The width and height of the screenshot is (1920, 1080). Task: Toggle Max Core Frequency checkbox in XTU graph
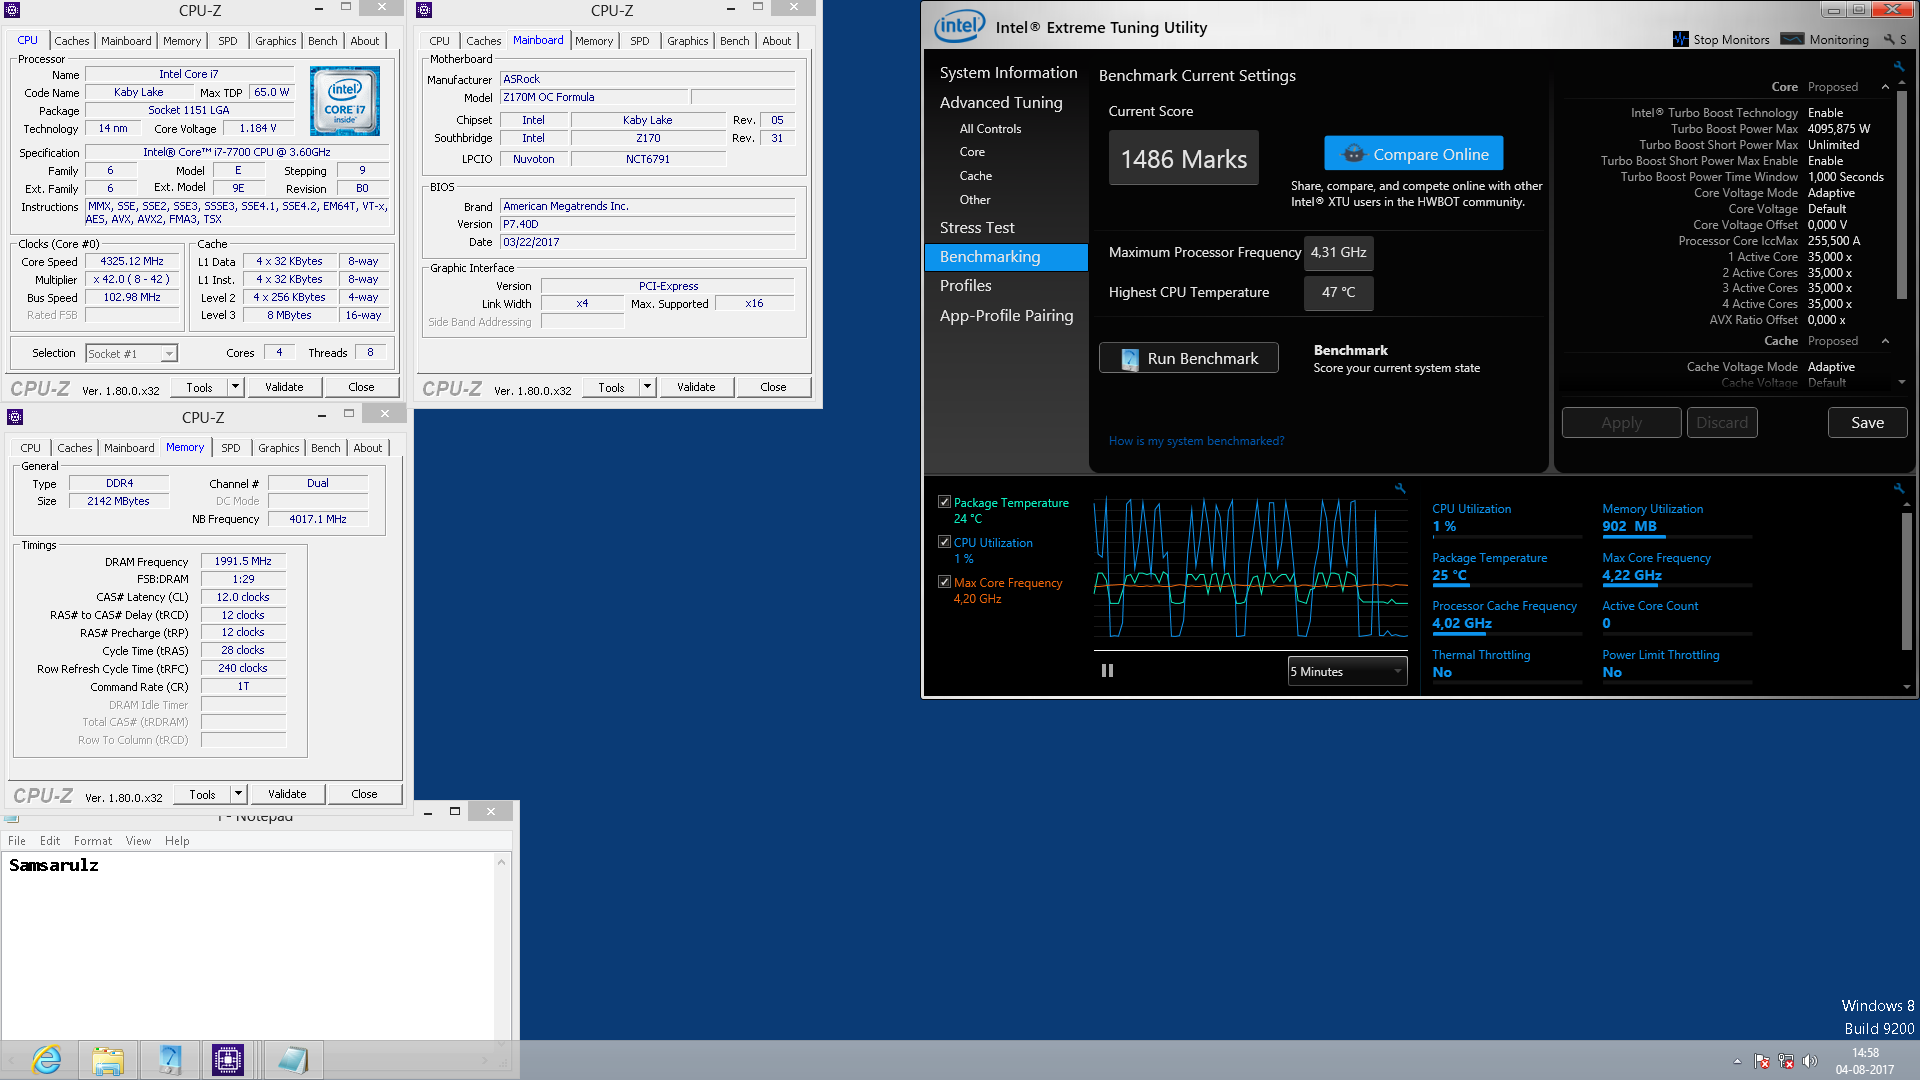tap(944, 582)
